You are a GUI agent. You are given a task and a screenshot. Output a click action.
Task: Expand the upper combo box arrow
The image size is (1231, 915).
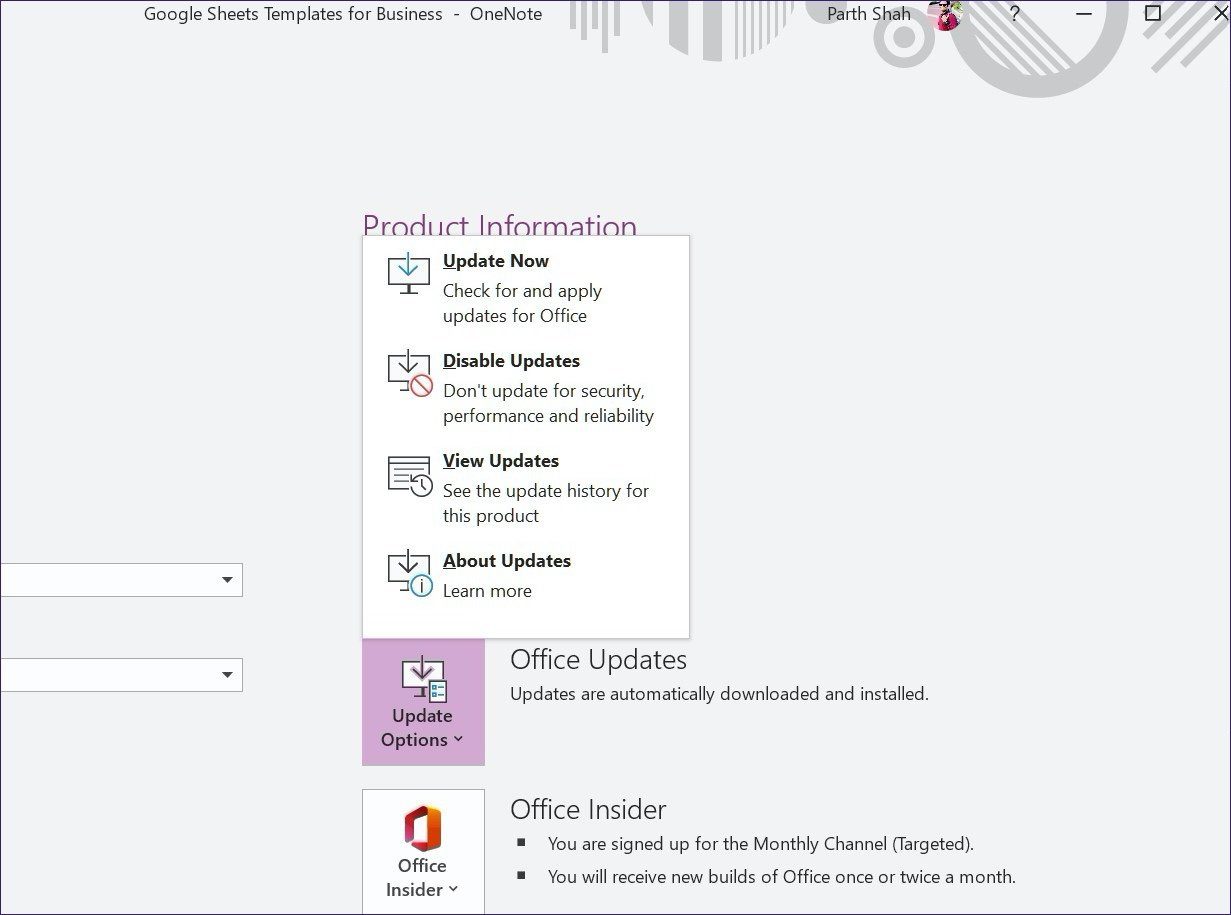(x=227, y=580)
